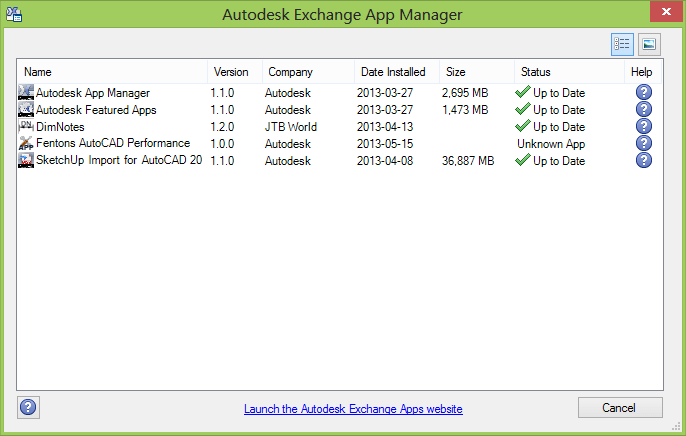686x436 pixels.
Task: Click green checkmark for DimNotes
Action: point(523,126)
